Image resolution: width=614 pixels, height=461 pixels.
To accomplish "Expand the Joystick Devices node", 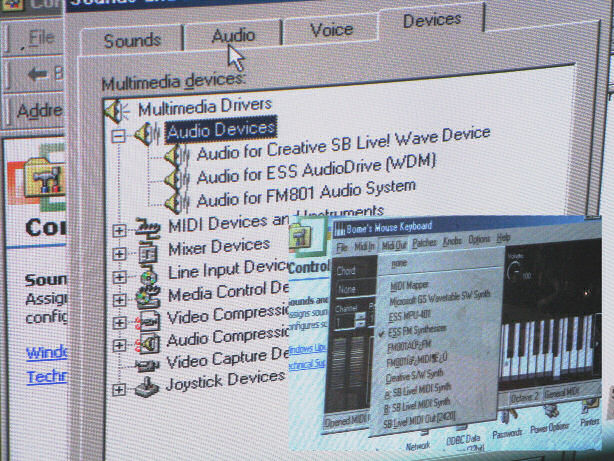I will click(x=120, y=386).
